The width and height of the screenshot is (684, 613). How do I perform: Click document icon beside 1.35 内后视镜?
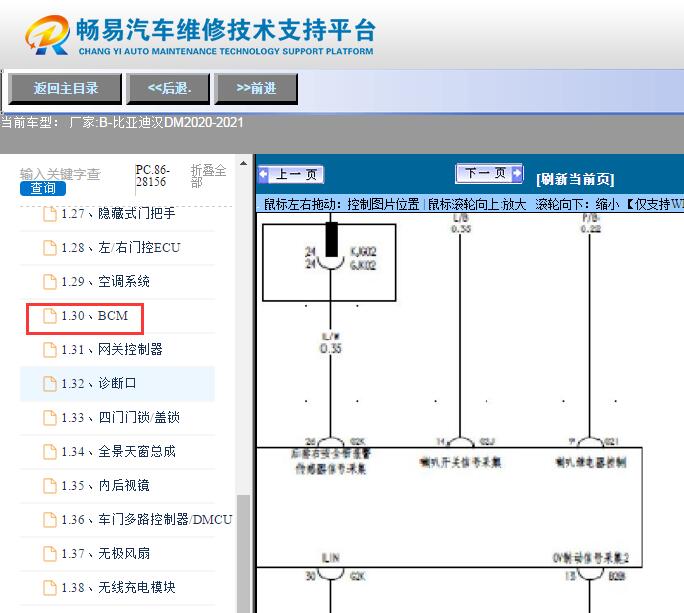tap(50, 486)
